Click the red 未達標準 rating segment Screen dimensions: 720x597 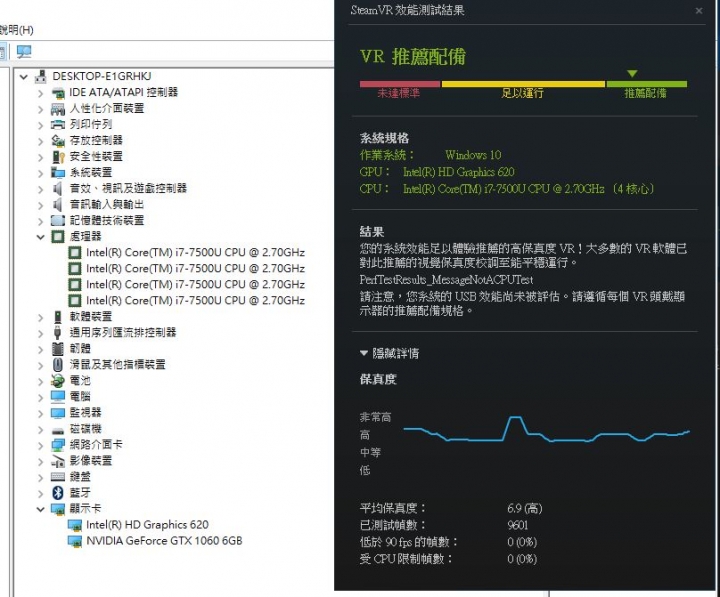tap(399, 84)
